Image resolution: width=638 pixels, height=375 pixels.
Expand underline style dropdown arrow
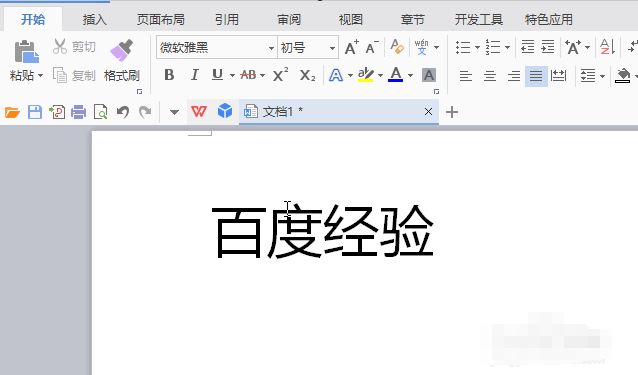tap(232, 76)
